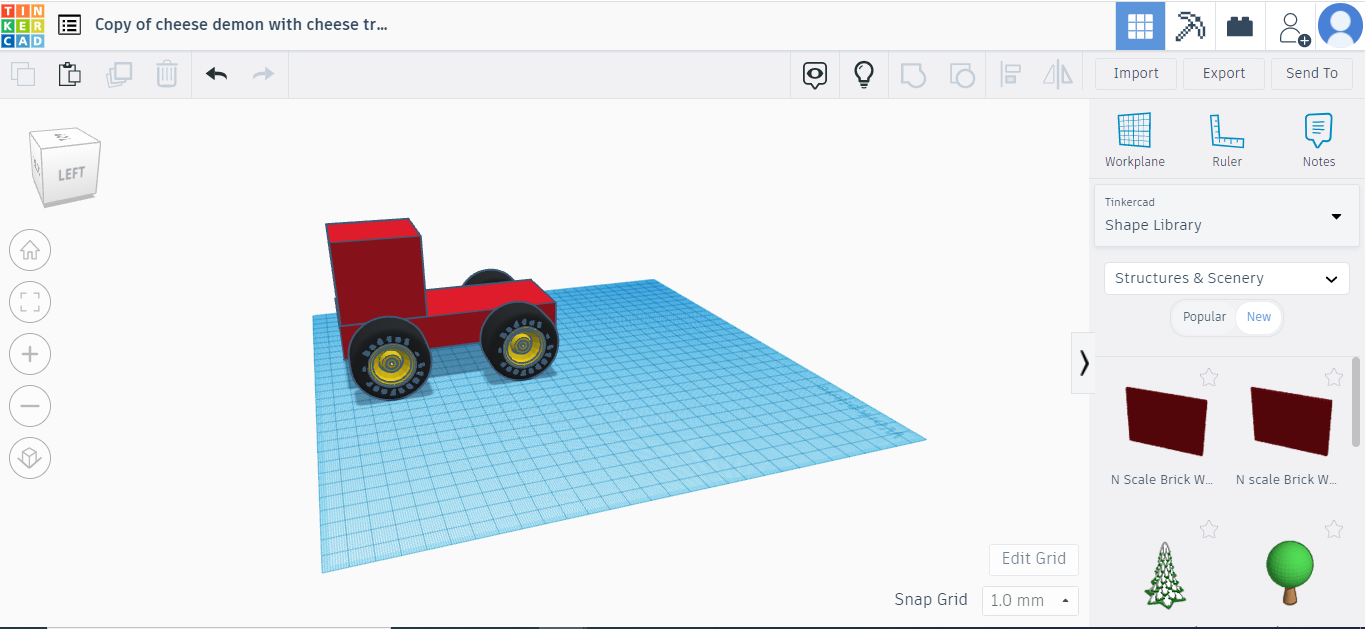Favorite the snowy pine tree star
Image resolution: width=1365 pixels, height=629 pixels.
1209,529
